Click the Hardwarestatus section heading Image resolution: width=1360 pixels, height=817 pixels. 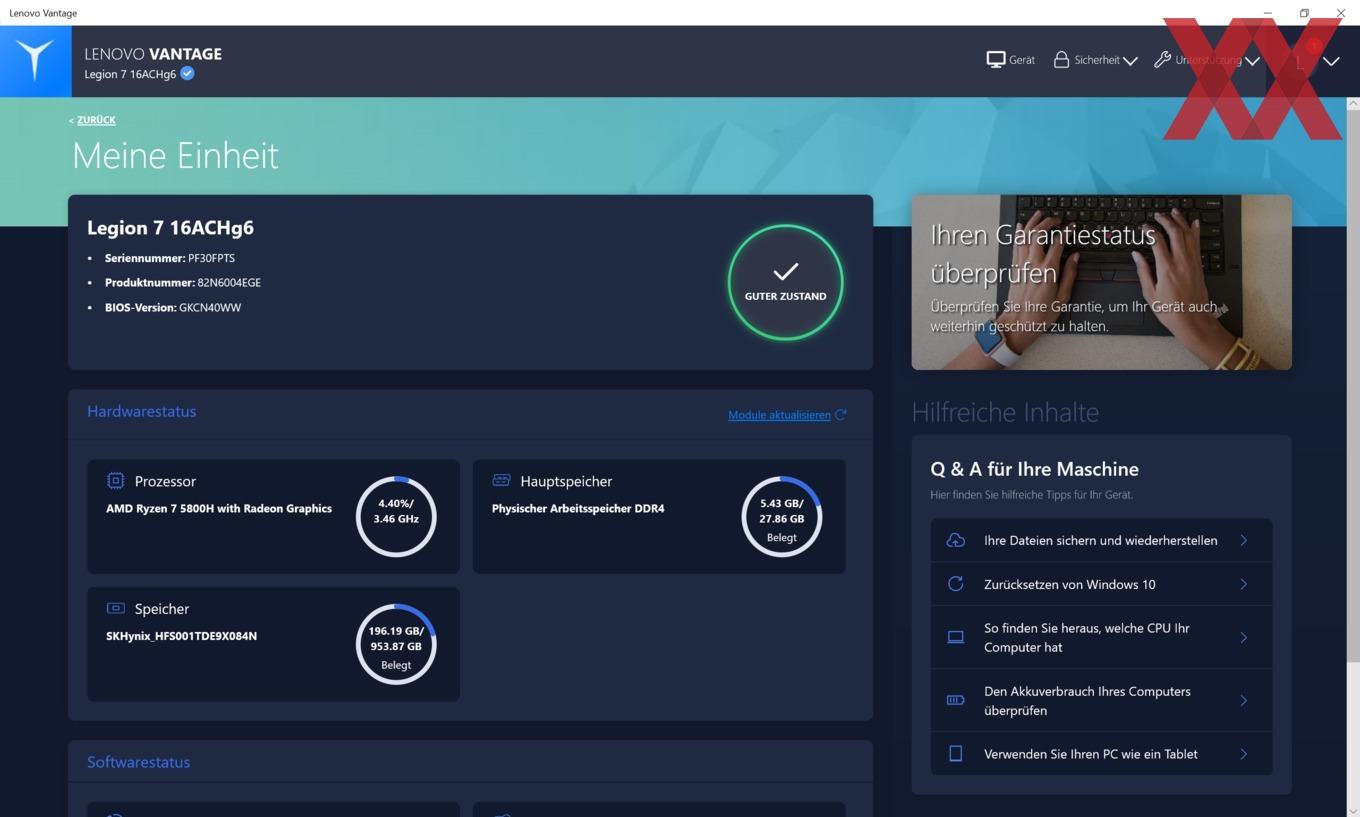point(141,411)
